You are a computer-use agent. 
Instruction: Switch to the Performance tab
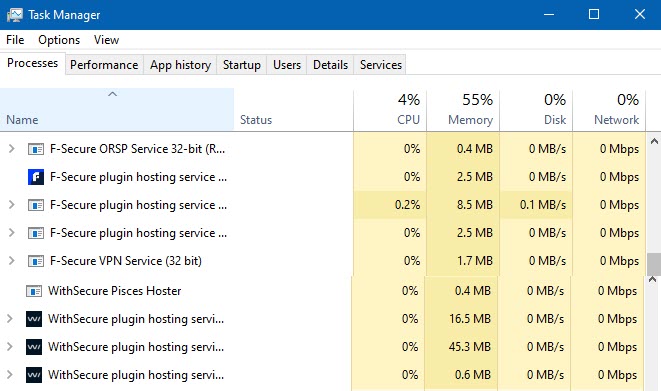coord(104,65)
